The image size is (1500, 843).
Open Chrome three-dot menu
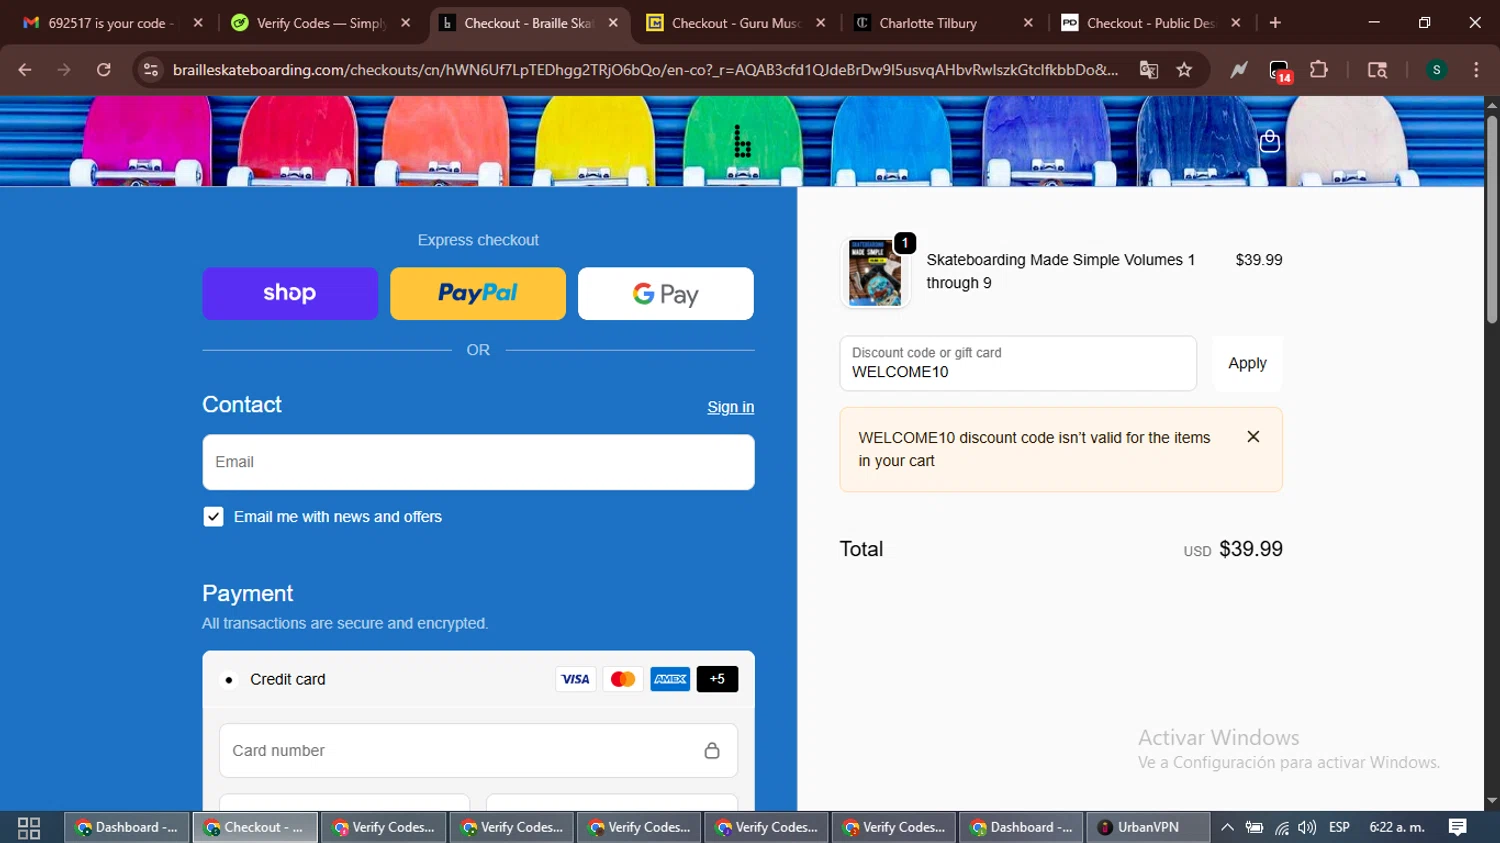pos(1476,70)
